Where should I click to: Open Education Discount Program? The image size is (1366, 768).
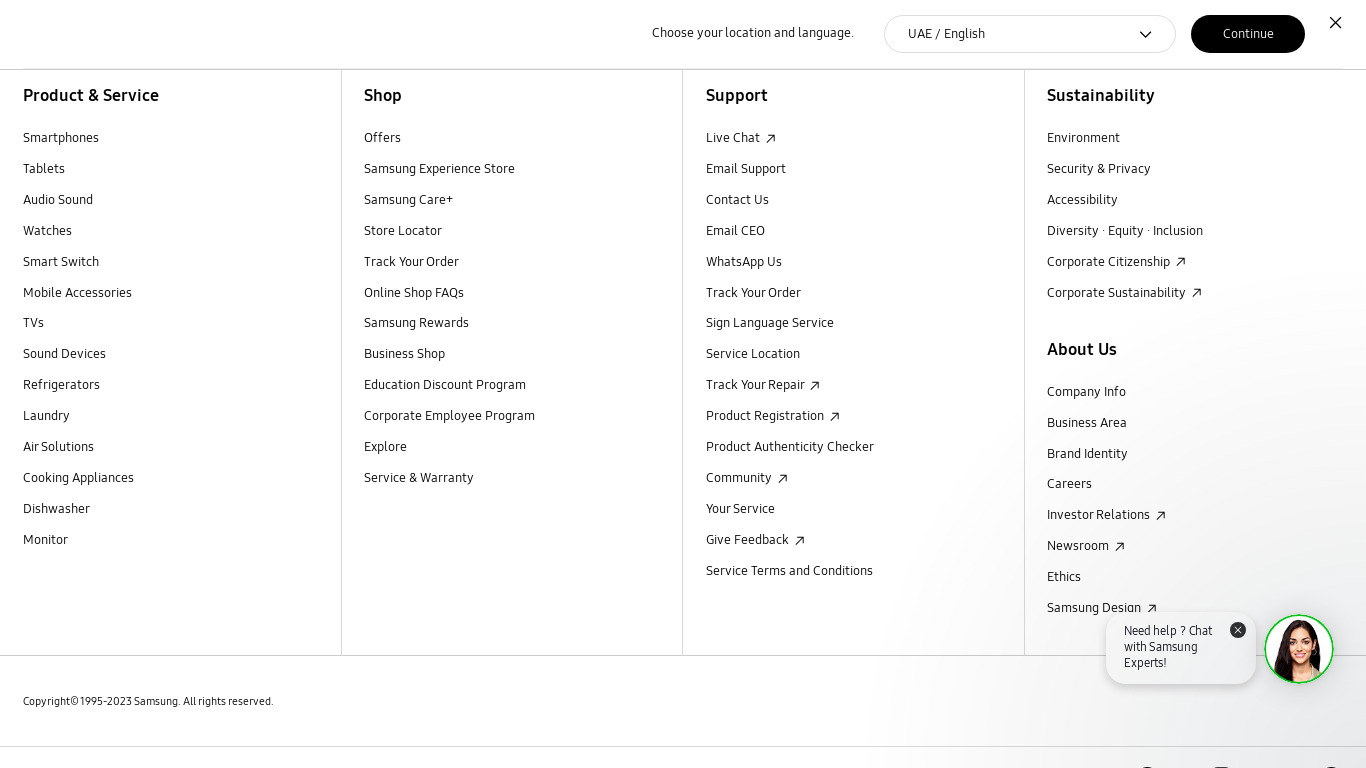[x=445, y=385]
